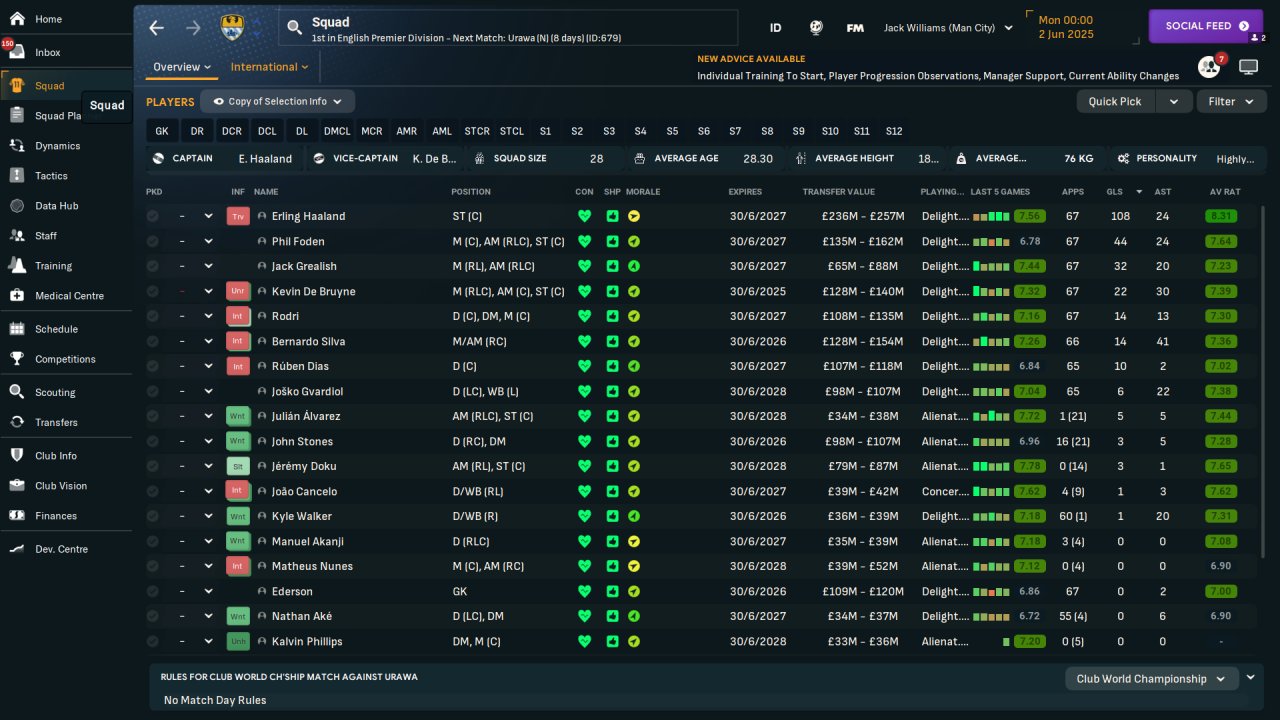Open the Scouting sidebar icon
The width and height of the screenshot is (1280, 720).
(x=17, y=392)
